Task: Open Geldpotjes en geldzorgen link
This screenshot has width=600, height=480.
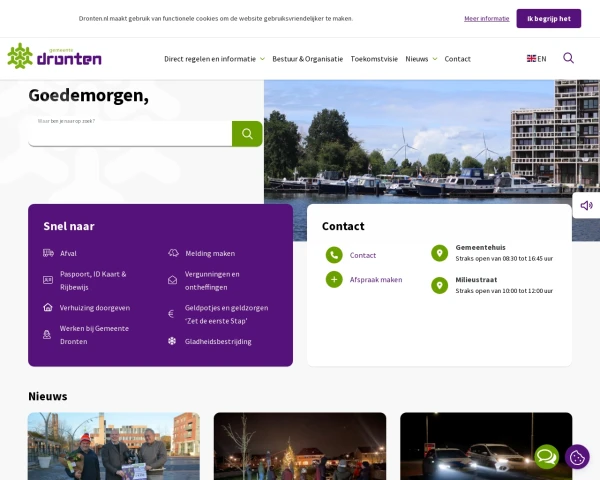Action: click(227, 314)
